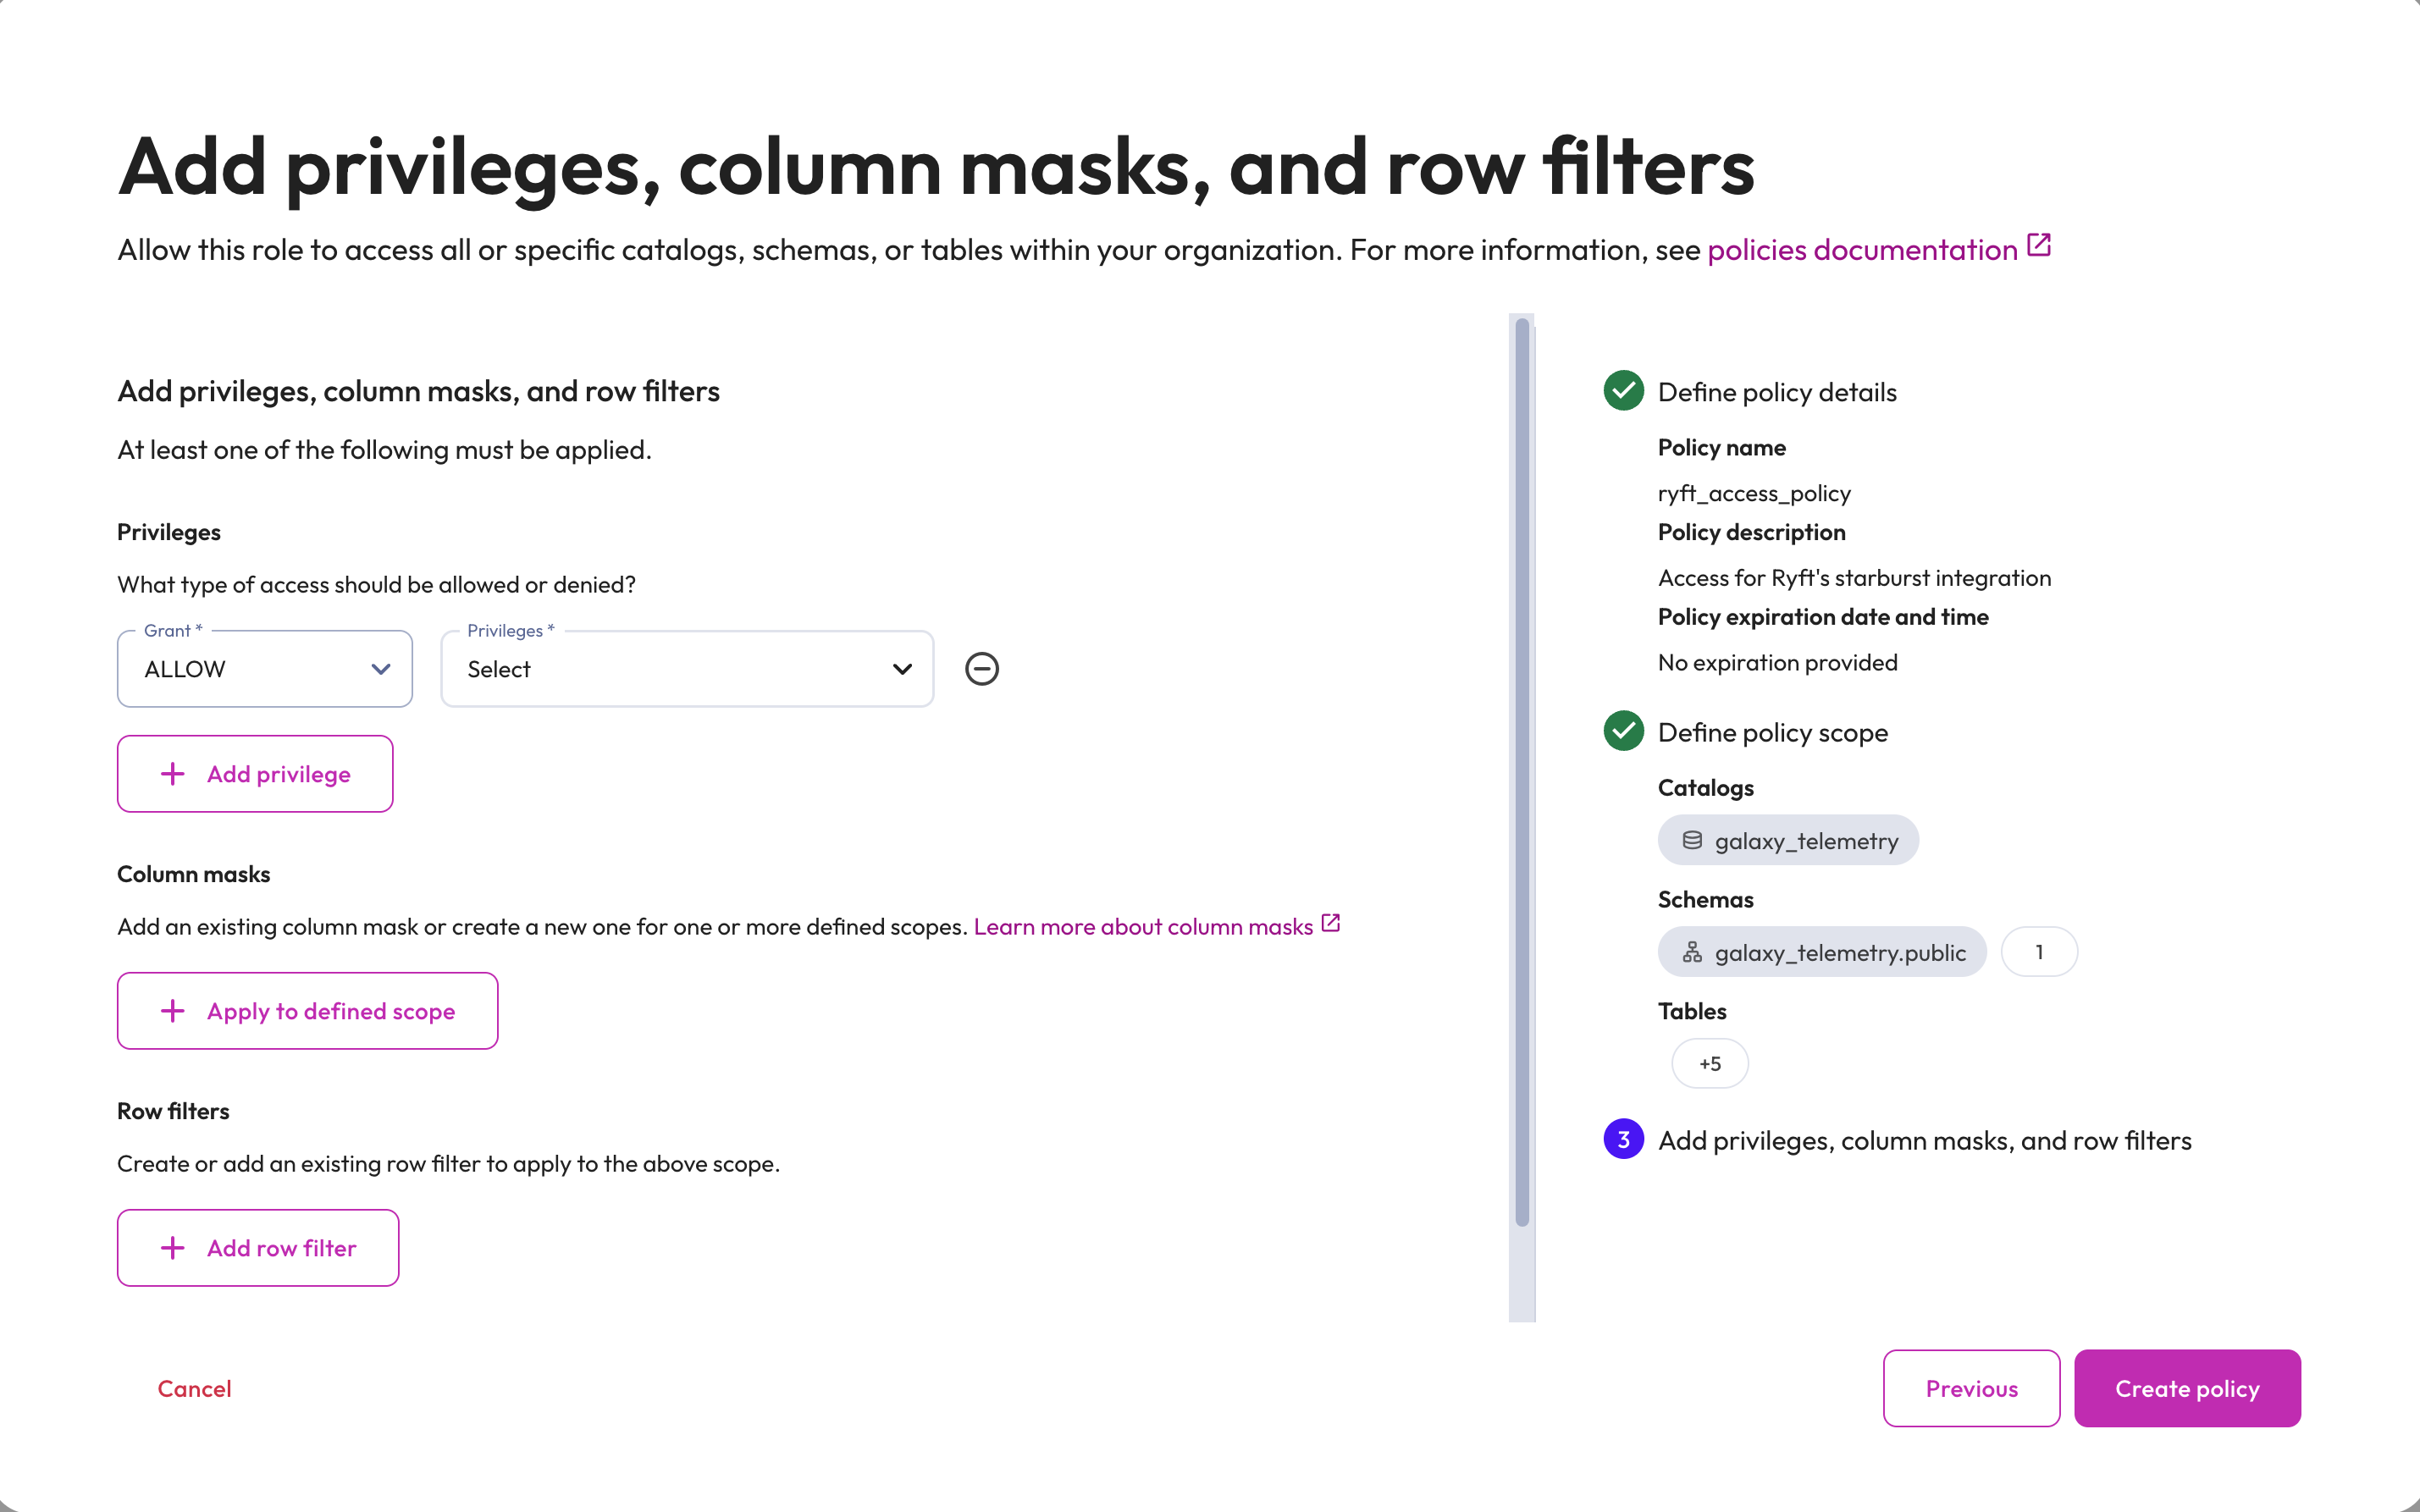
Task: Open the Privileges Select dropdown
Action: coord(687,669)
